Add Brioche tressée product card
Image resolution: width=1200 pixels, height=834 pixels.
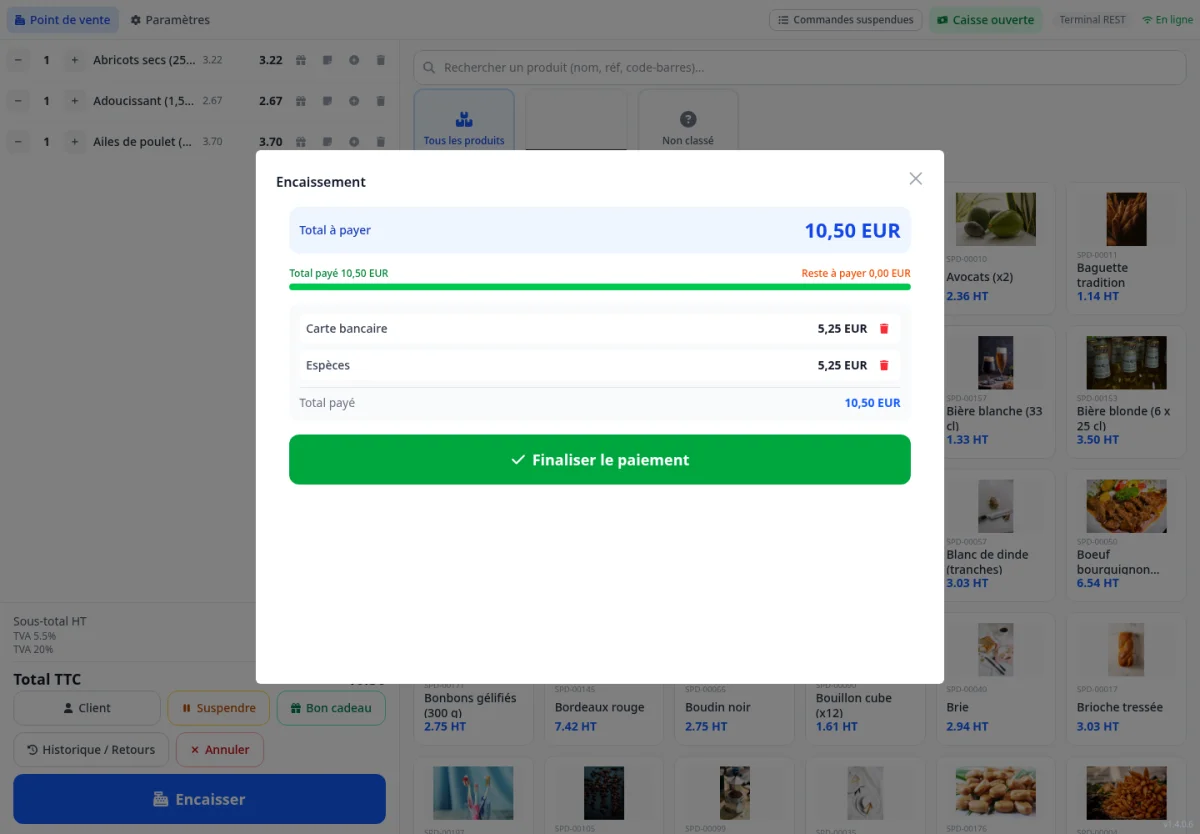coord(1125,679)
